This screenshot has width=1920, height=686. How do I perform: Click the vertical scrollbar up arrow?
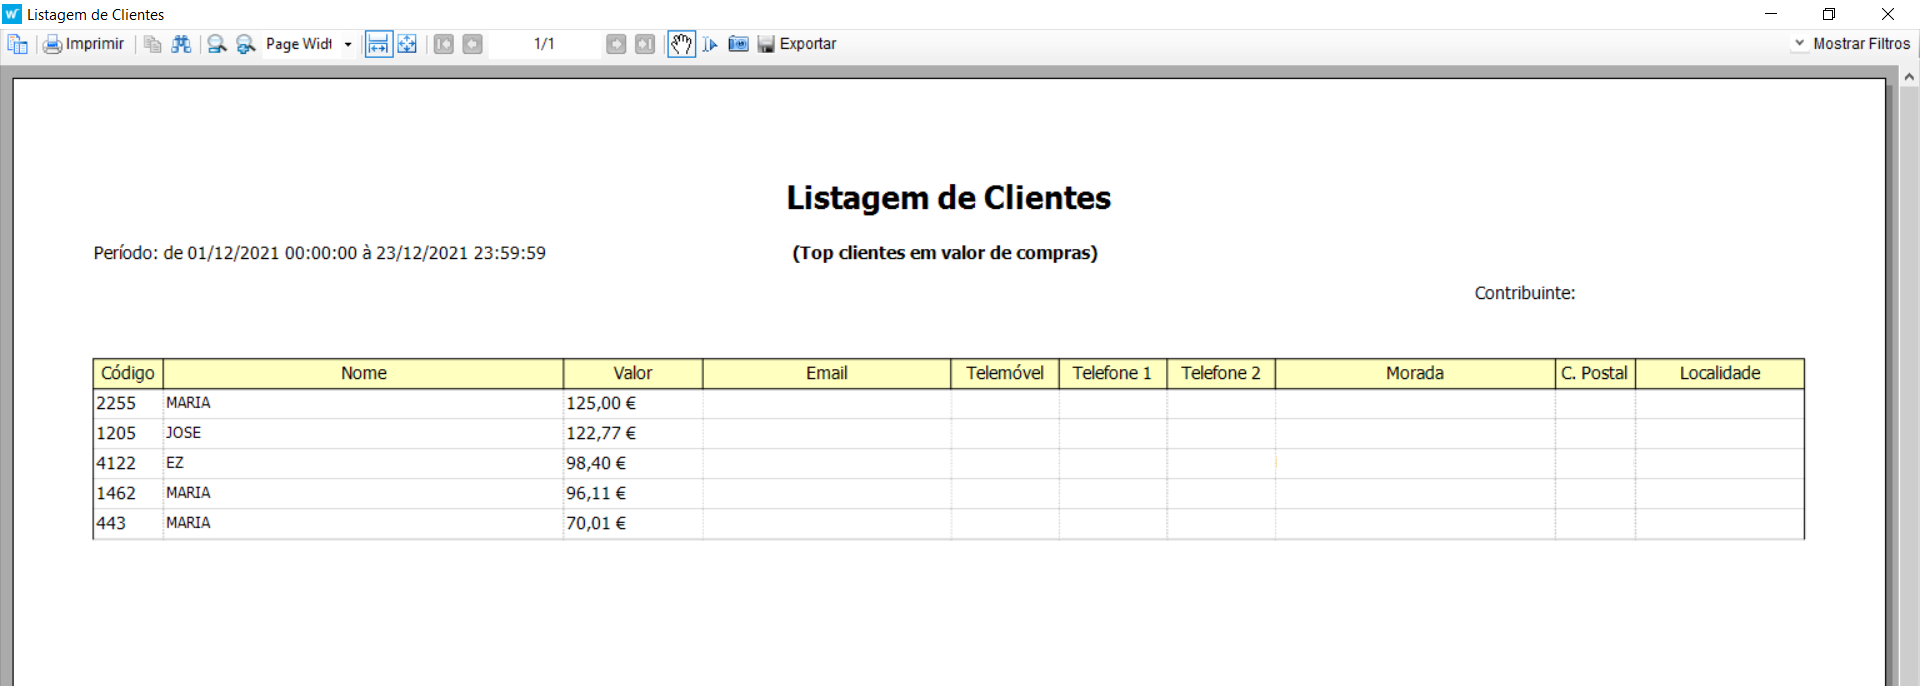1908,77
